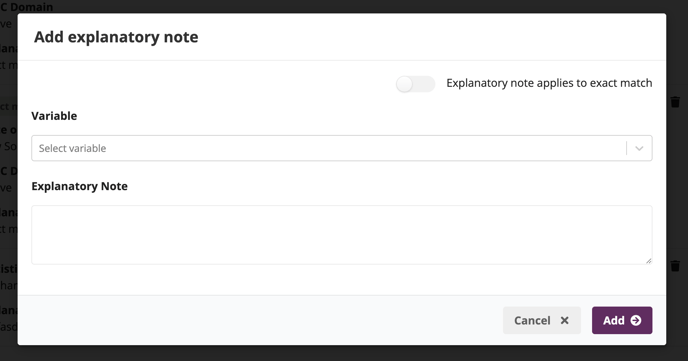This screenshot has width=688, height=361.
Task: Click the 'Select variable' placeholder text
Action: 72,148
